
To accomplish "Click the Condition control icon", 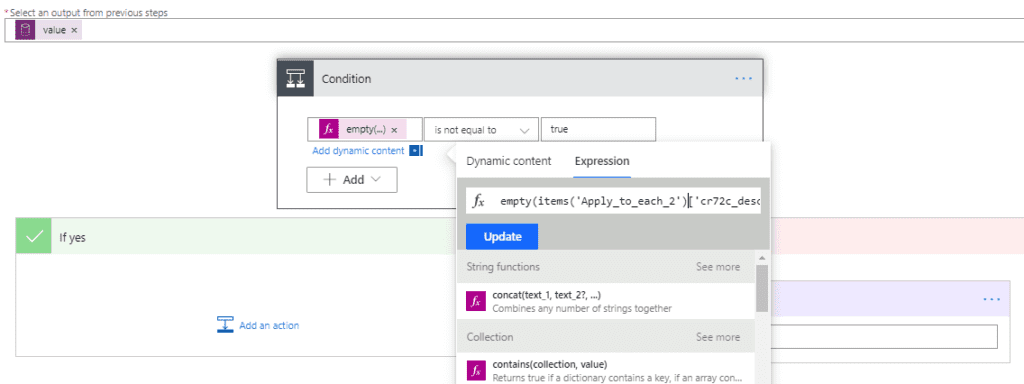I will 296,78.
